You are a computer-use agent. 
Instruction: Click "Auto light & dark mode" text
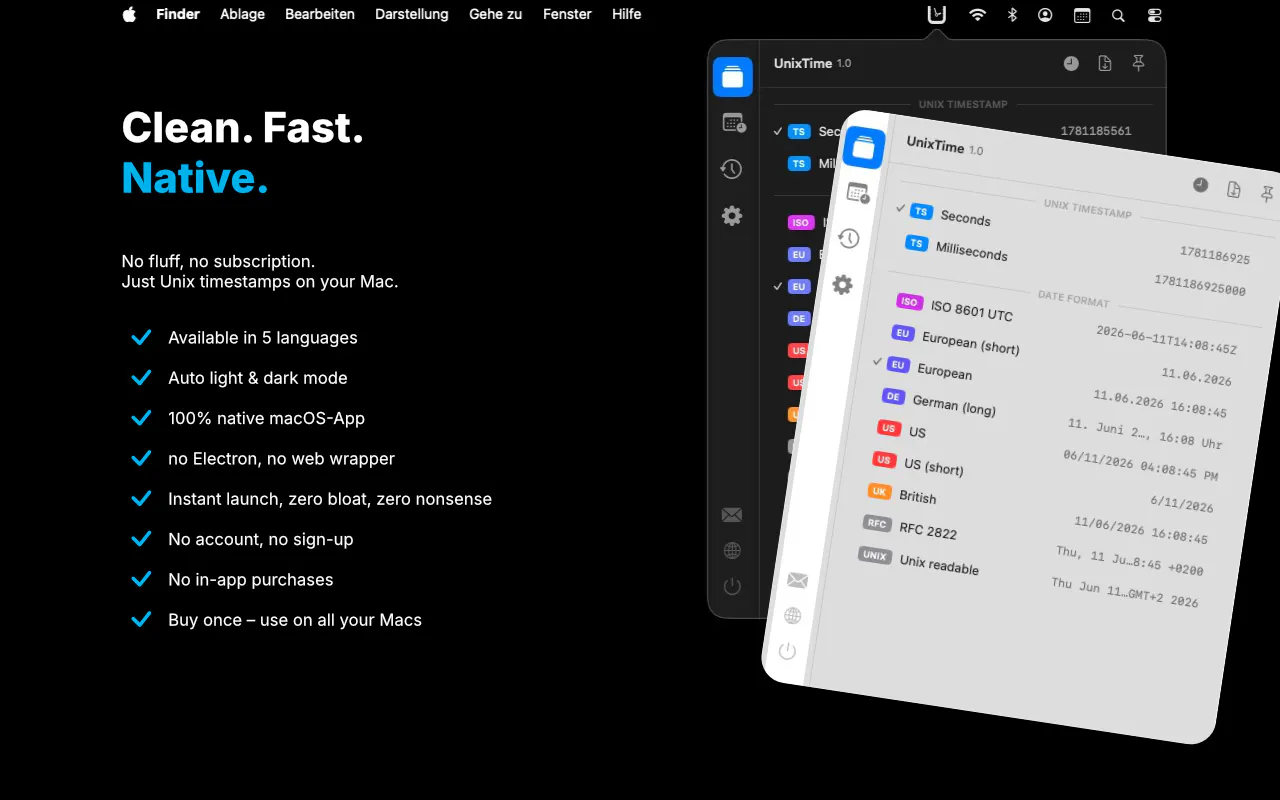point(258,378)
